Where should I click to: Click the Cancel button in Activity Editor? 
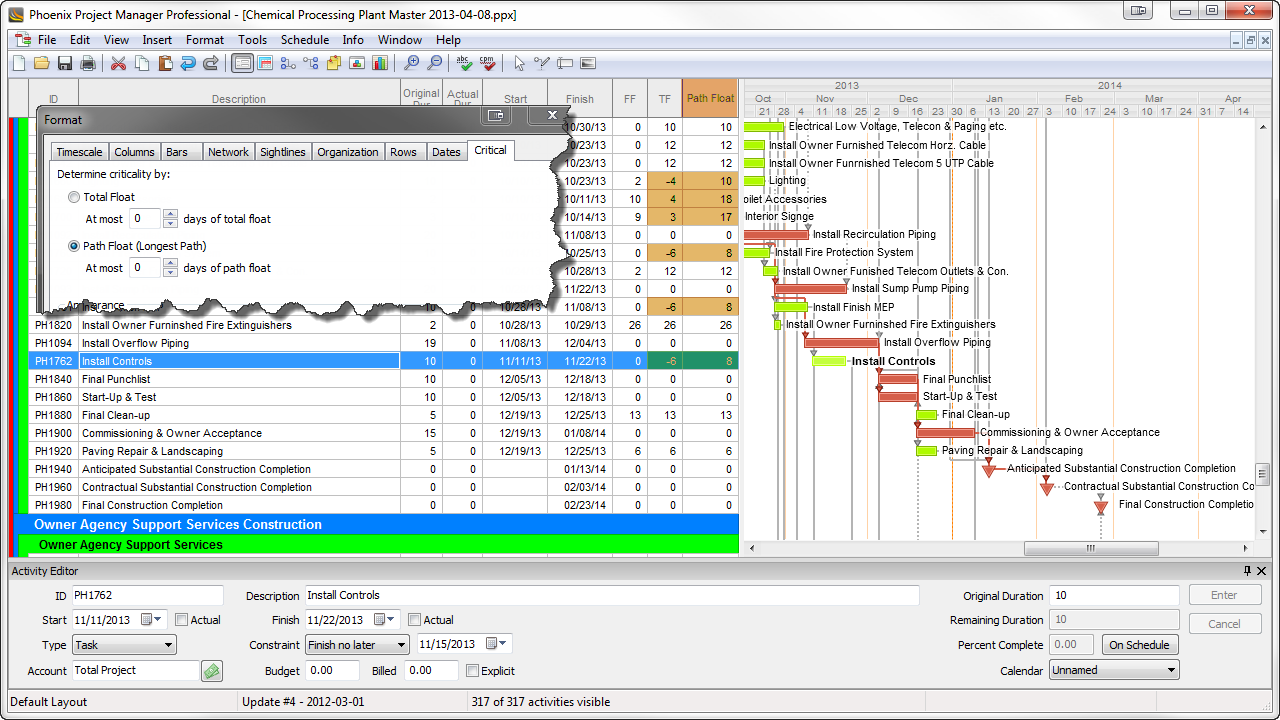(1224, 624)
